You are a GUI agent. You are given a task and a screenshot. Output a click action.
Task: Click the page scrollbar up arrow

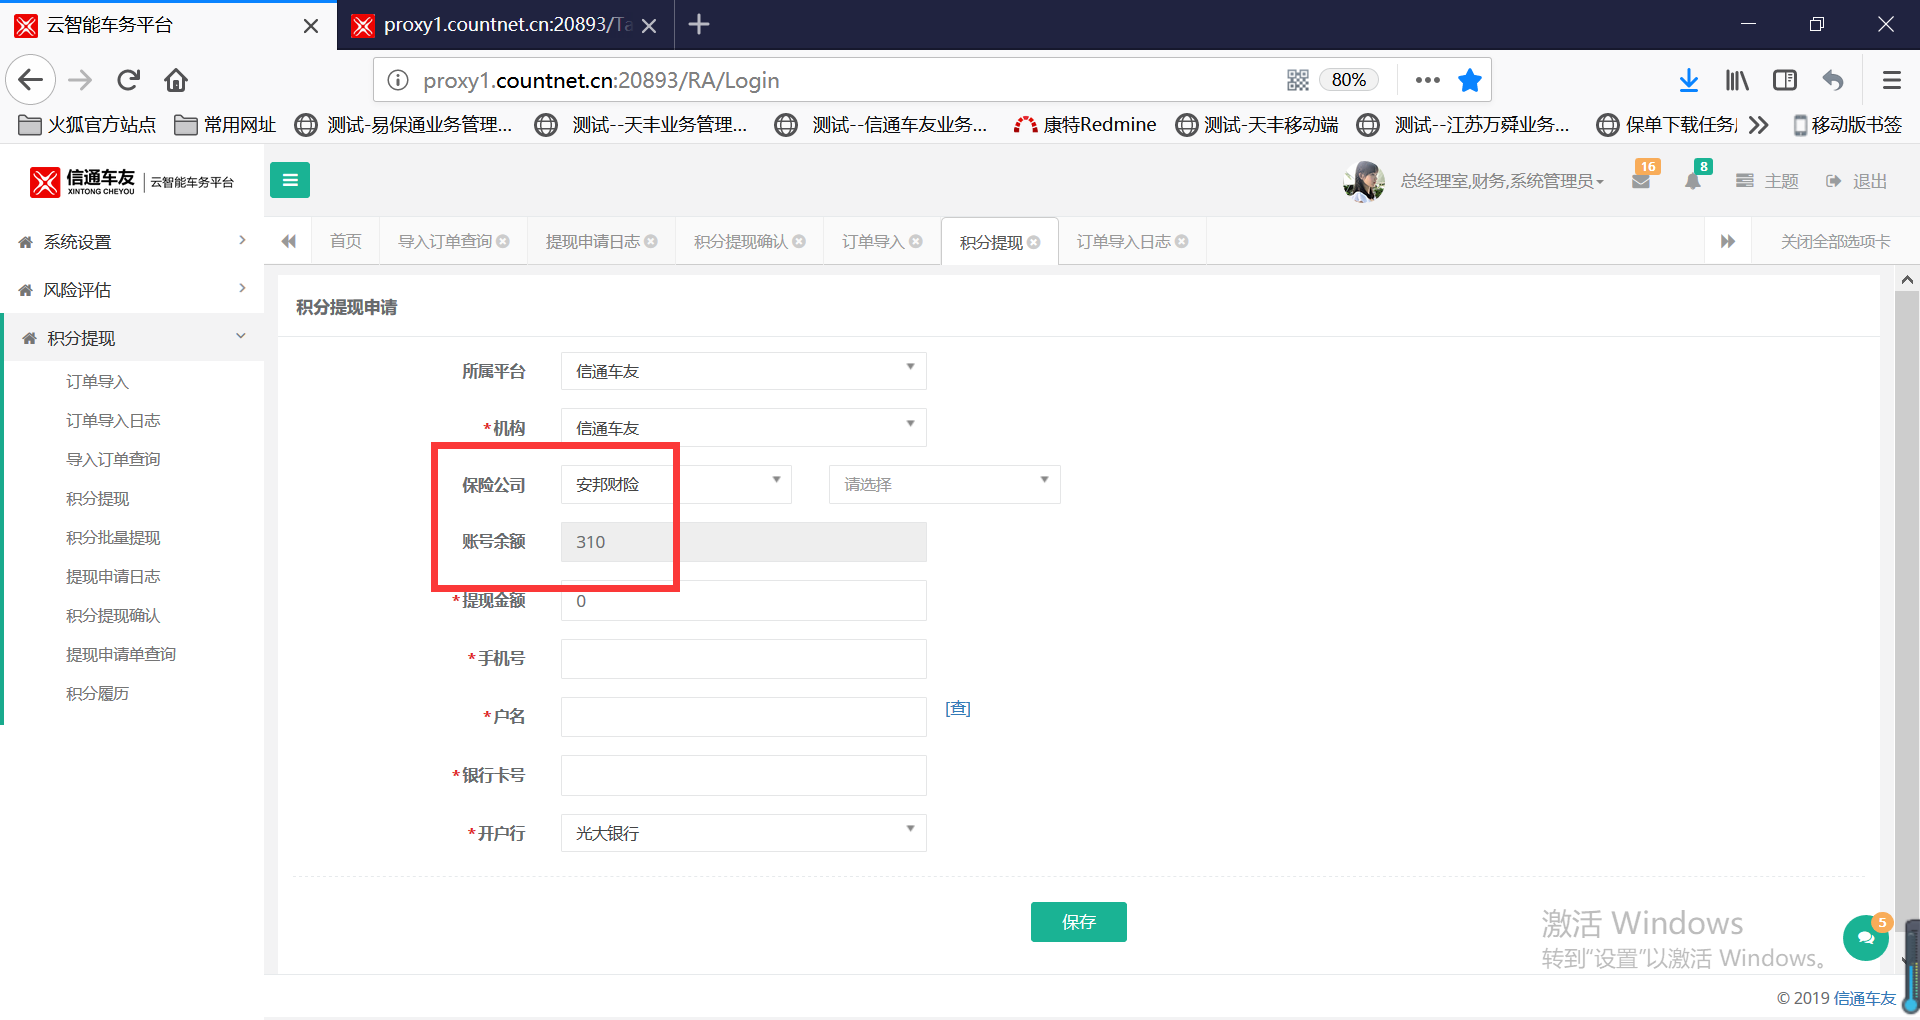(1907, 280)
